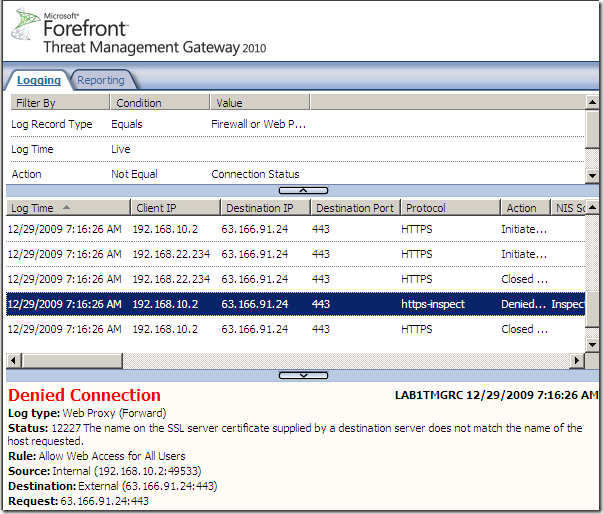
Task: Sort by the Log Time column header
Action: coord(68,208)
